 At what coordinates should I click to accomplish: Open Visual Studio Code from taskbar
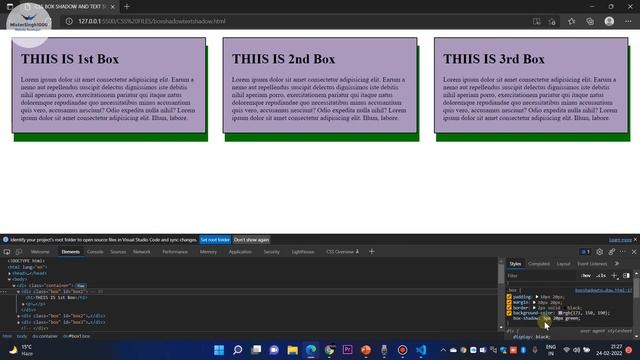click(421, 350)
